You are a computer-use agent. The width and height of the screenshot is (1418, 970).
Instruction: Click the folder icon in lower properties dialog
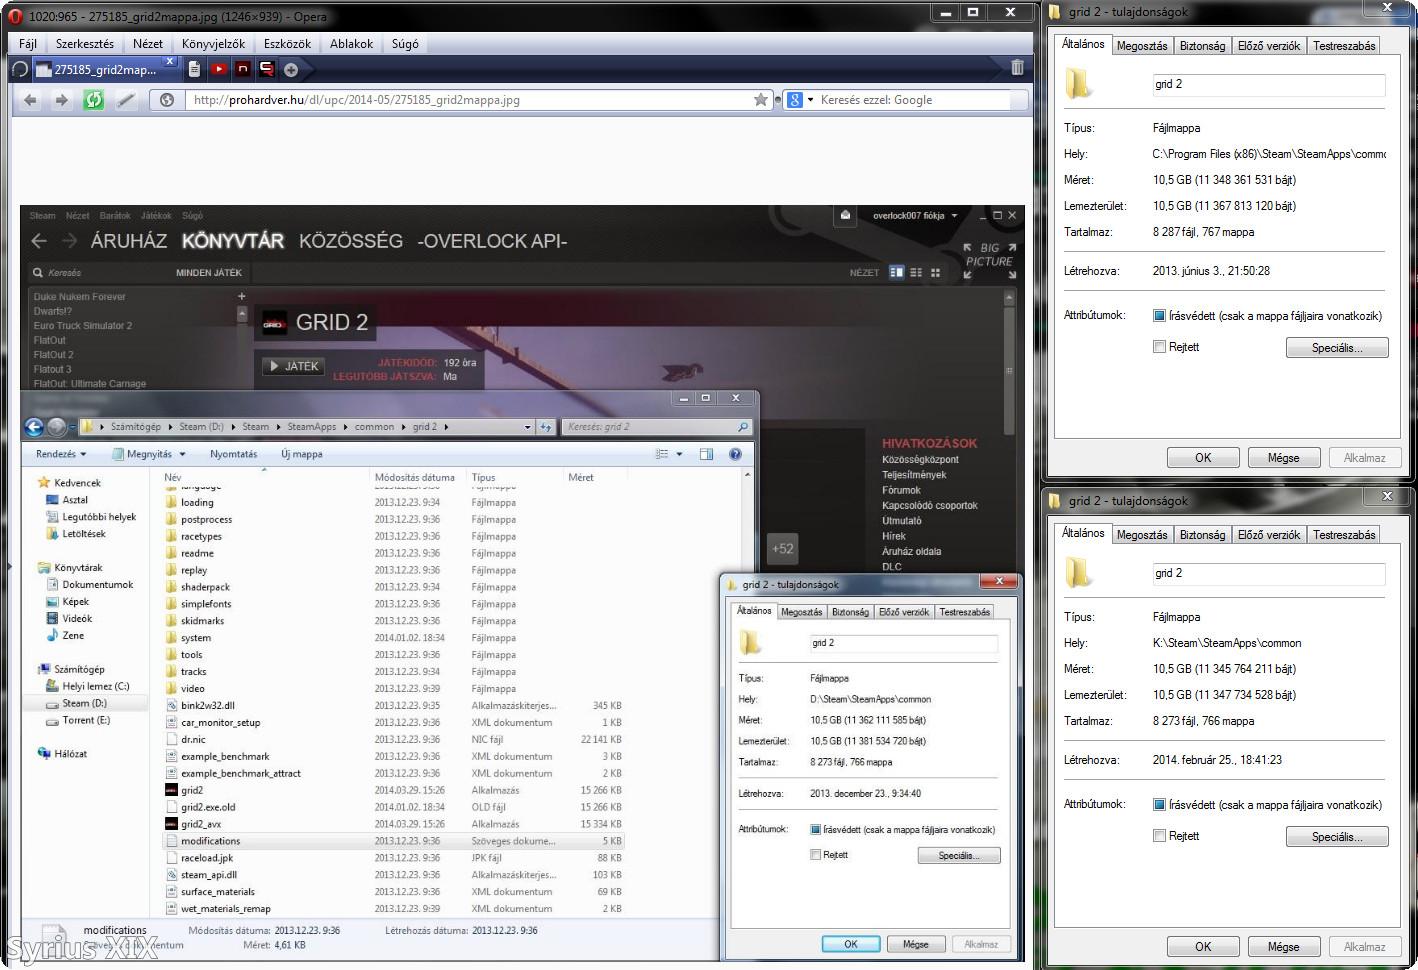click(1078, 573)
